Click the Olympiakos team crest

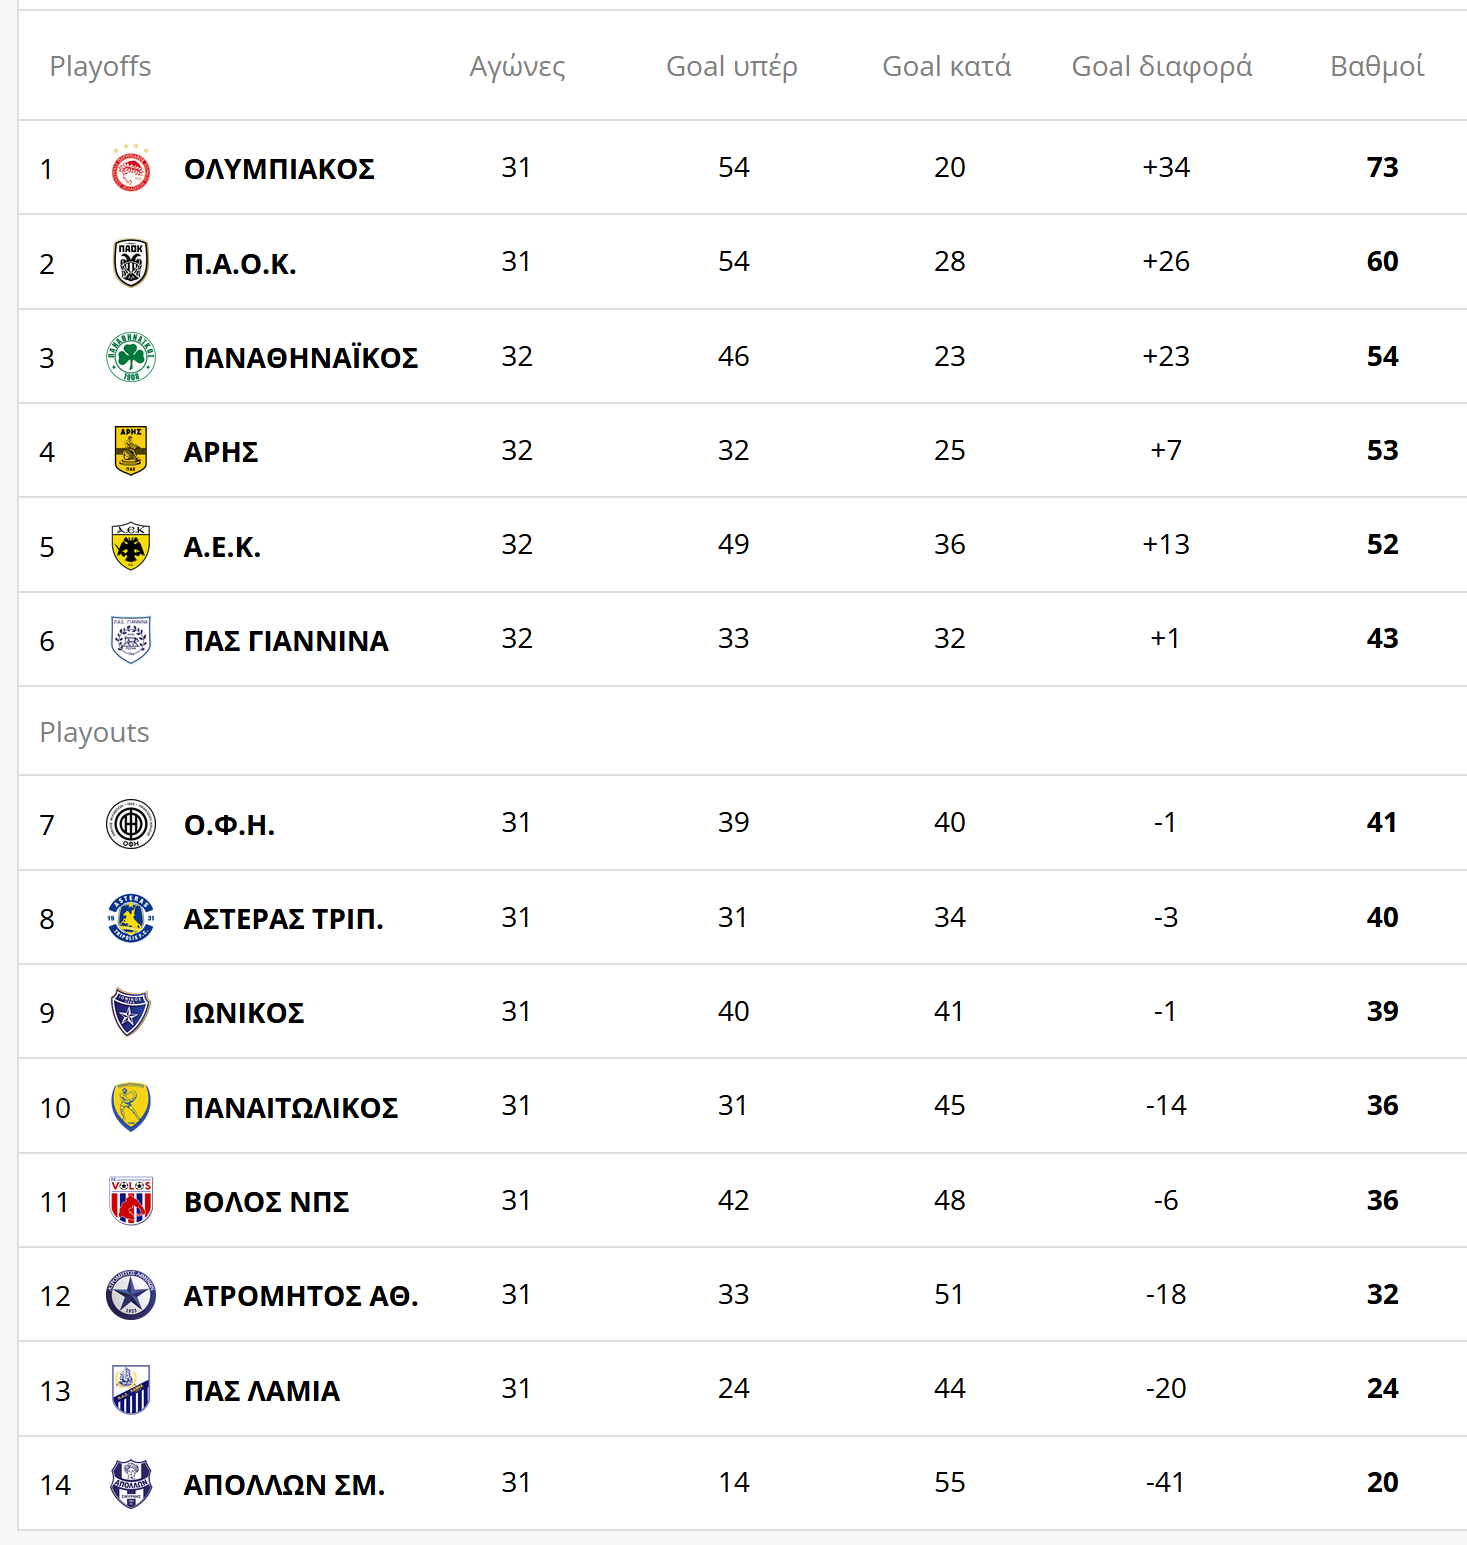131,168
